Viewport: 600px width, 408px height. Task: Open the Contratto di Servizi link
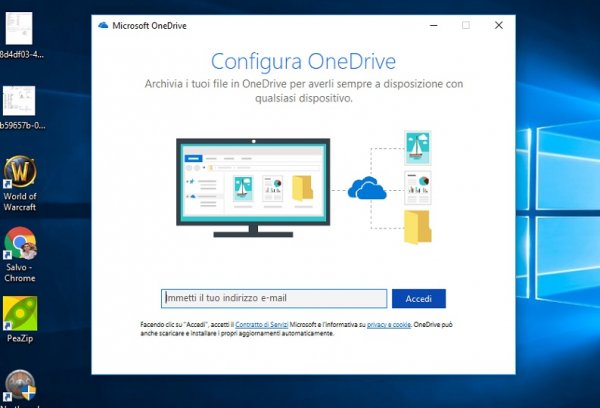[261, 325]
